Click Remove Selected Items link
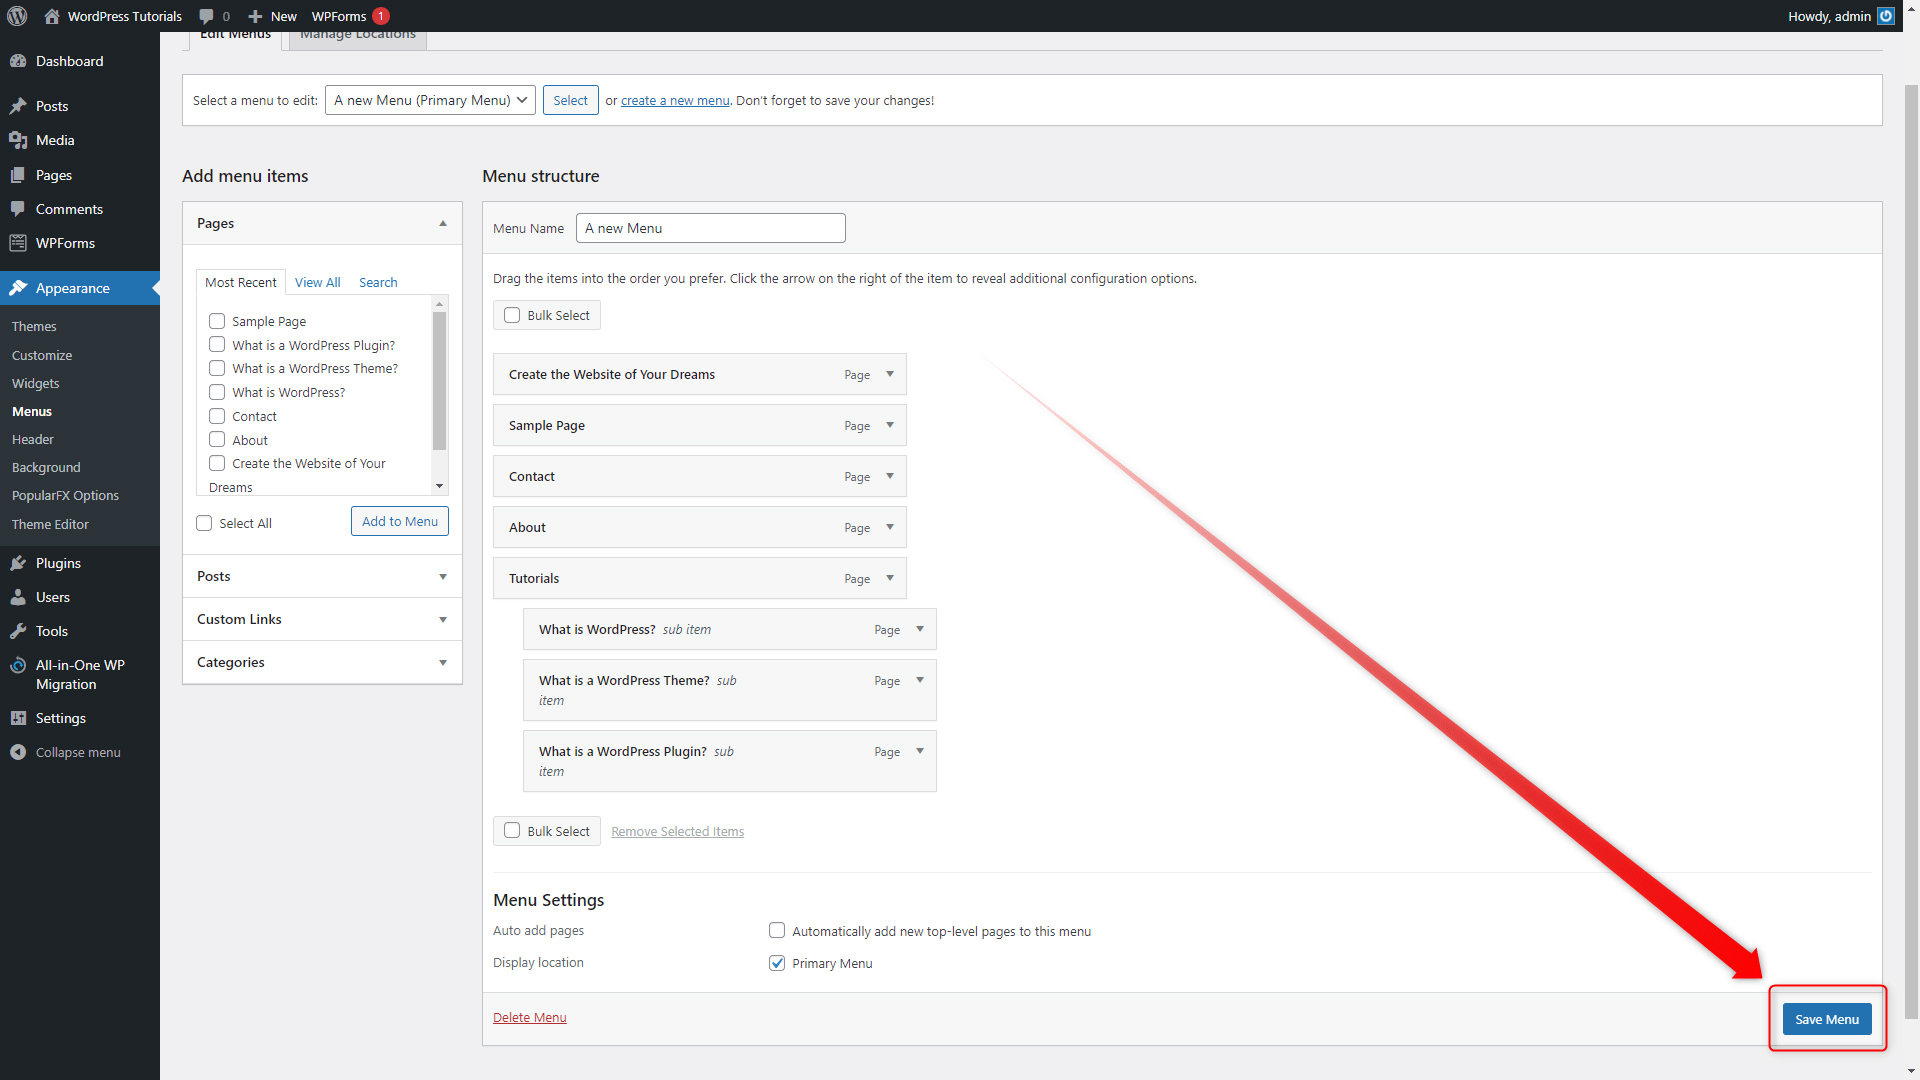The width and height of the screenshot is (1920, 1080). pos(678,831)
